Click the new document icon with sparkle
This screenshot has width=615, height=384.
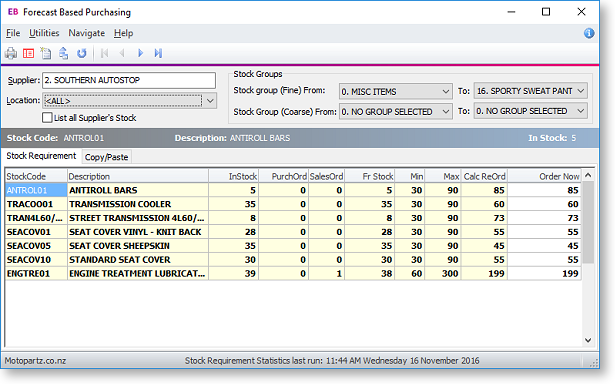pos(46,53)
